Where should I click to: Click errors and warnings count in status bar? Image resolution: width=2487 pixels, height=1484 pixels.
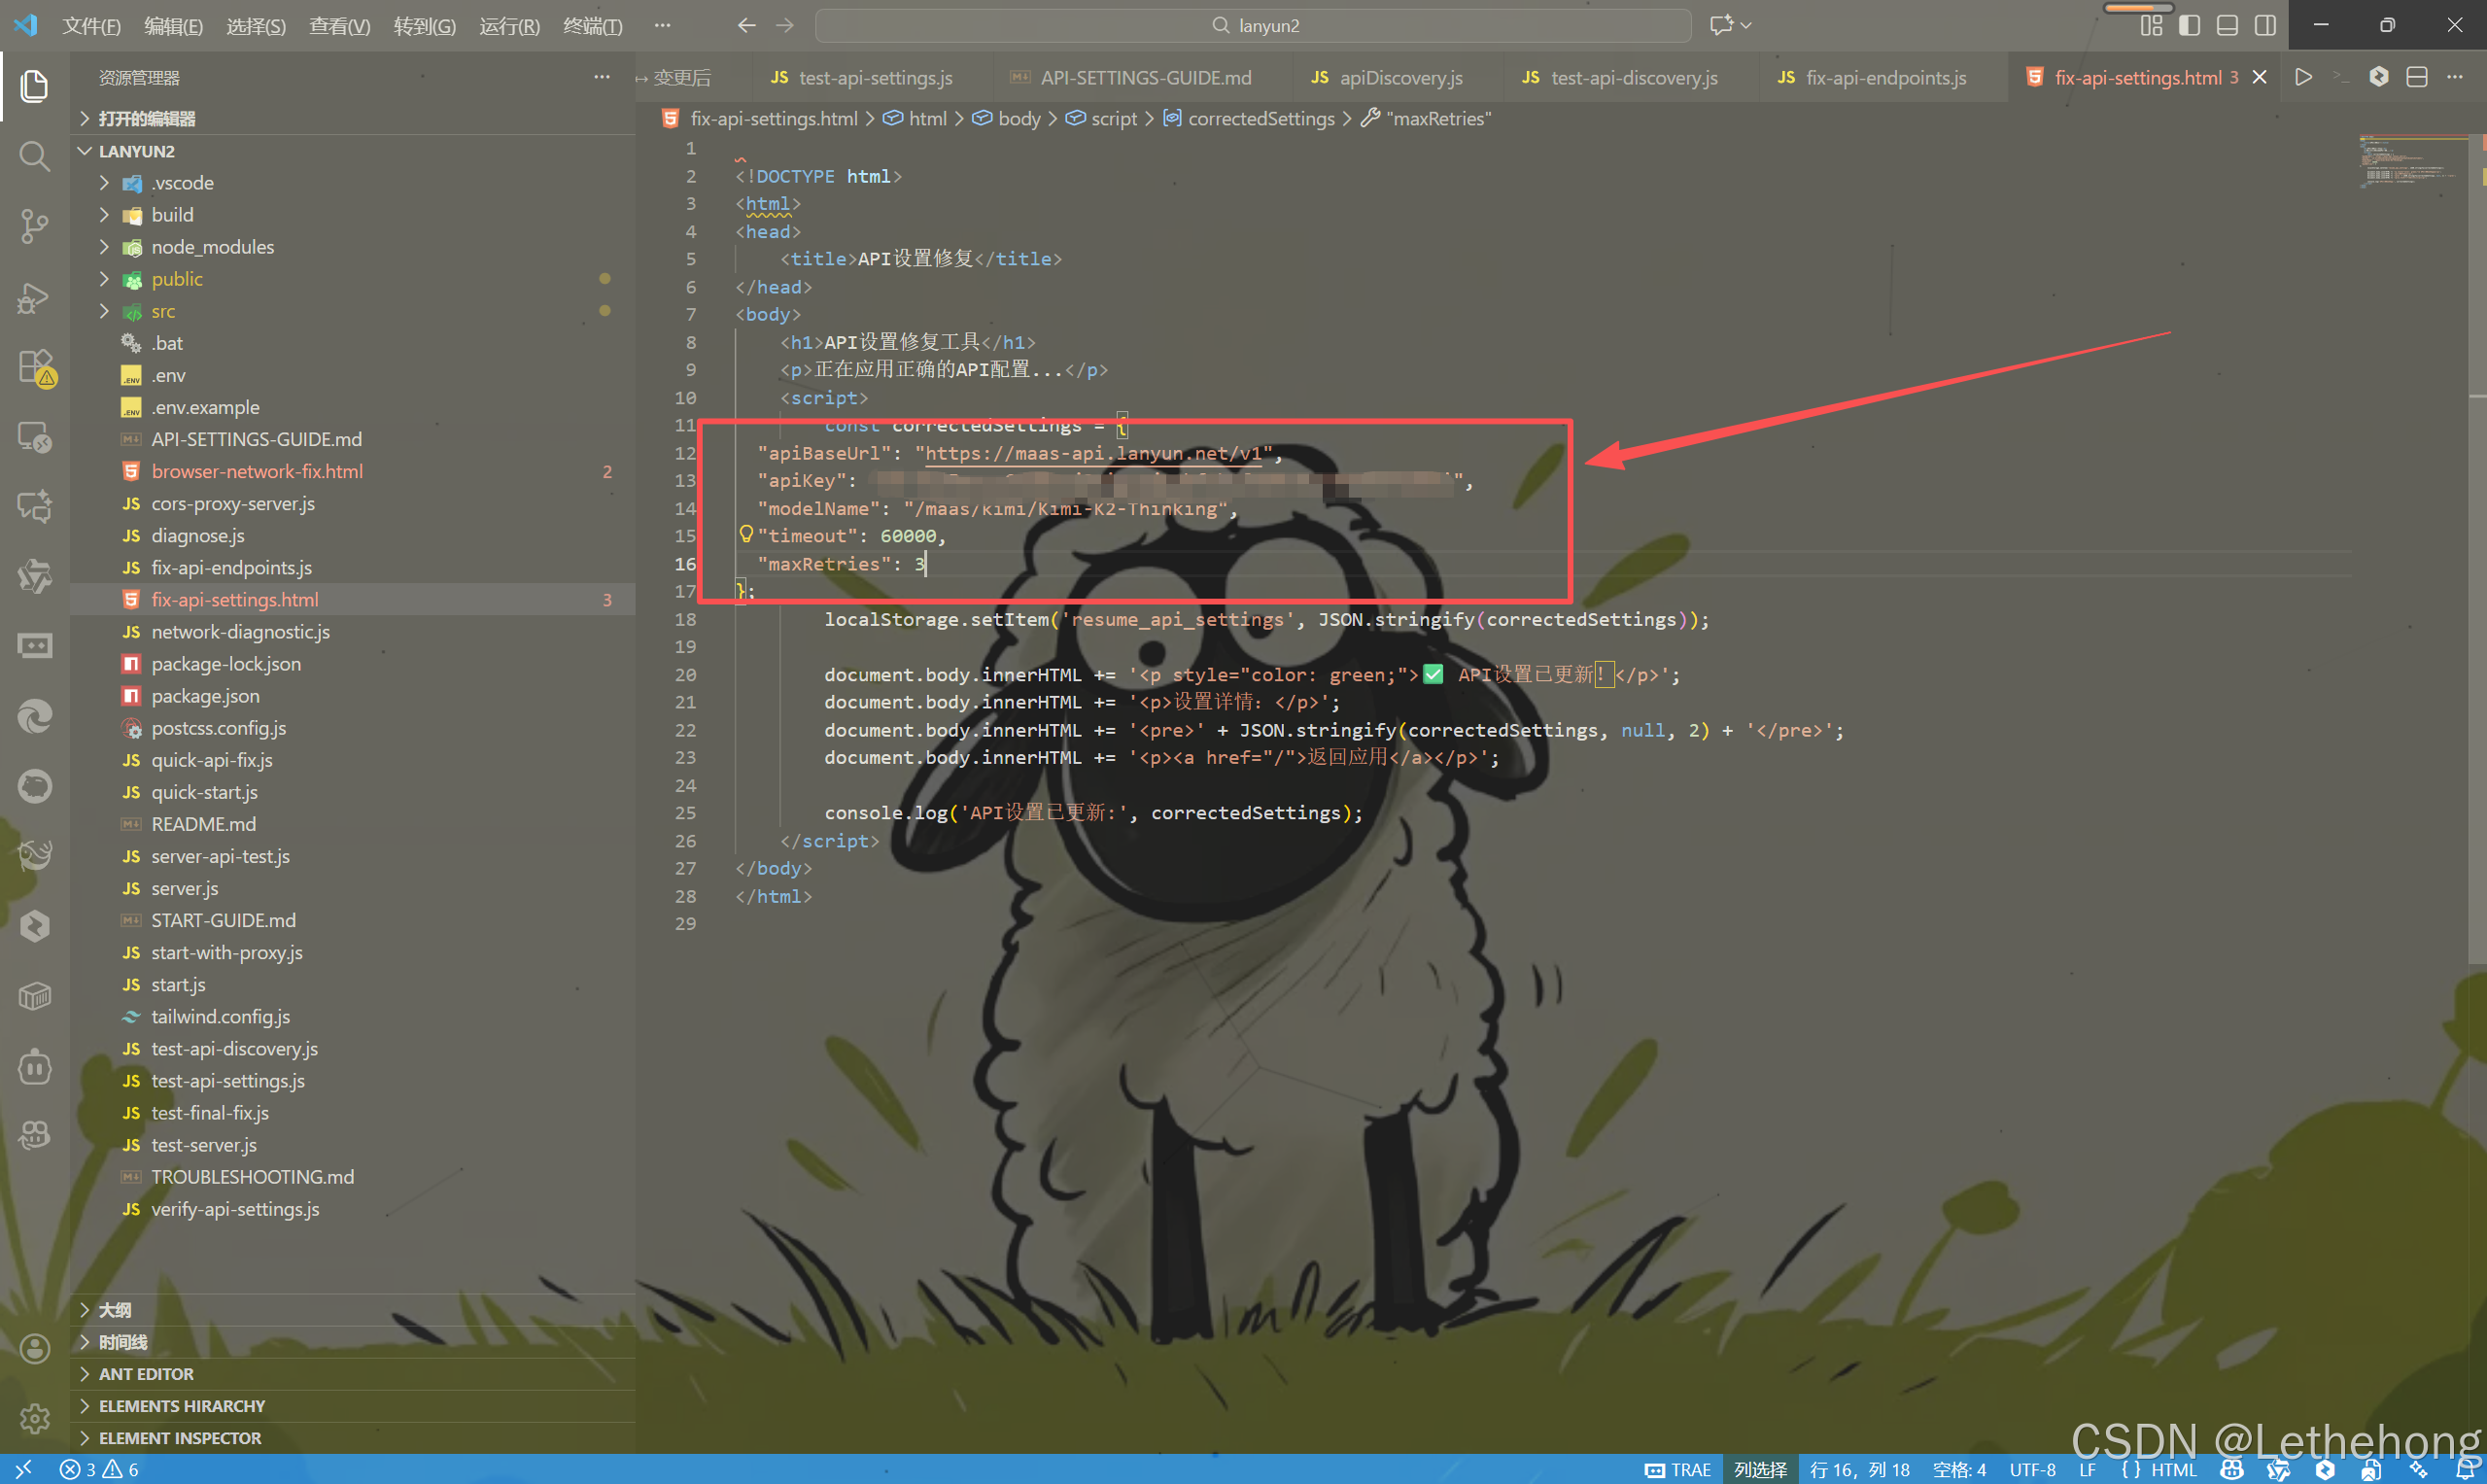(x=100, y=1469)
